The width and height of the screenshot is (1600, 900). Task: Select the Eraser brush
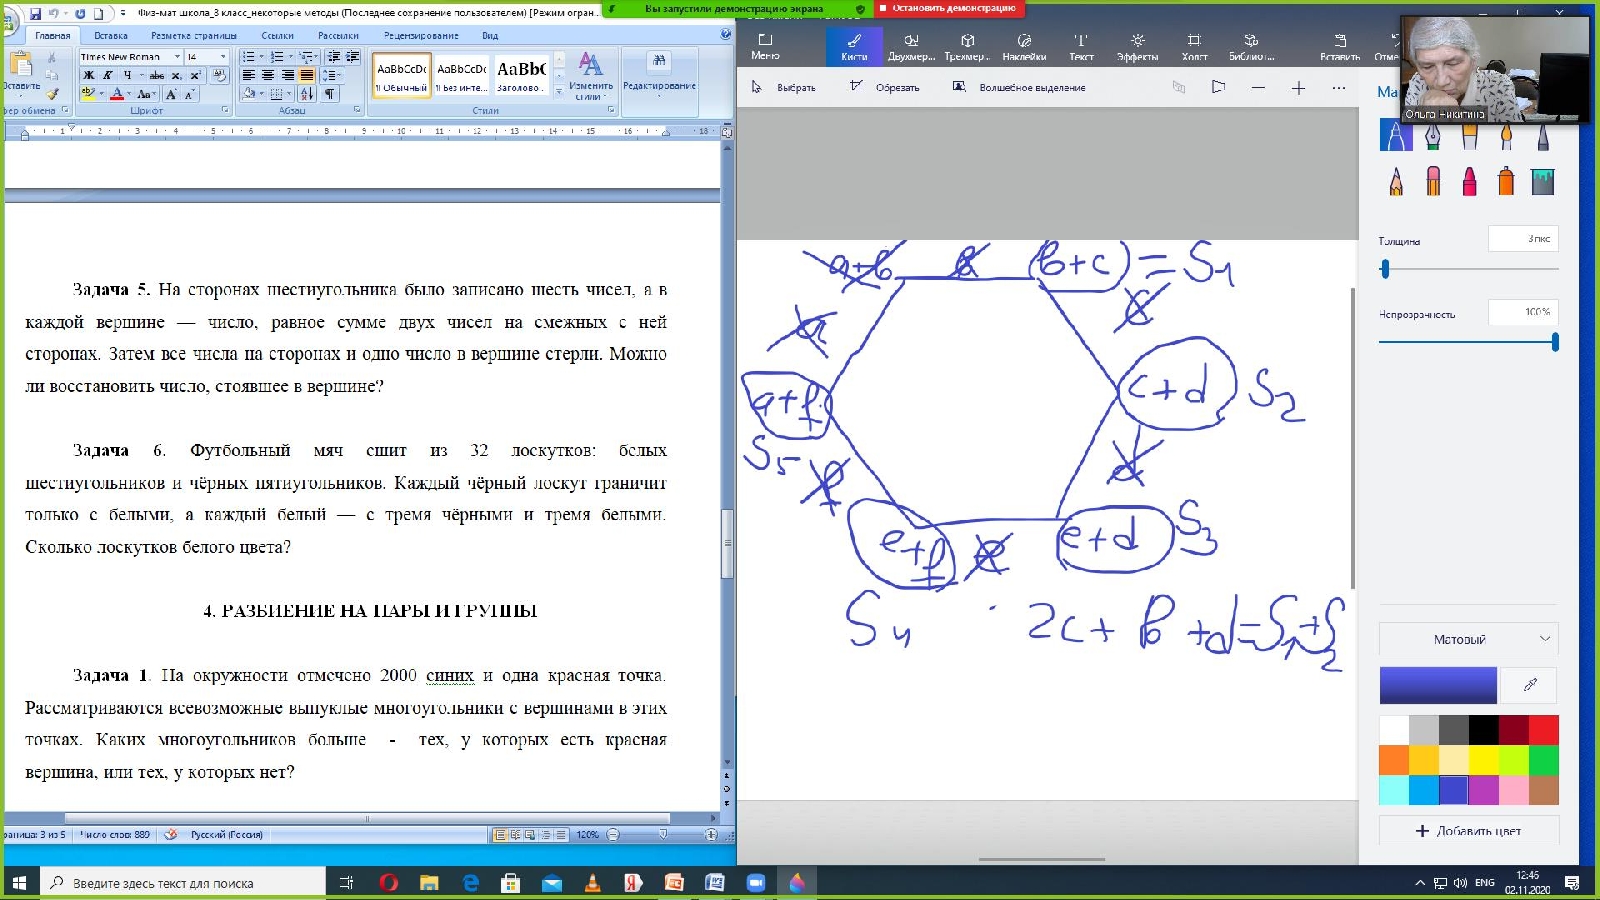[1433, 181]
